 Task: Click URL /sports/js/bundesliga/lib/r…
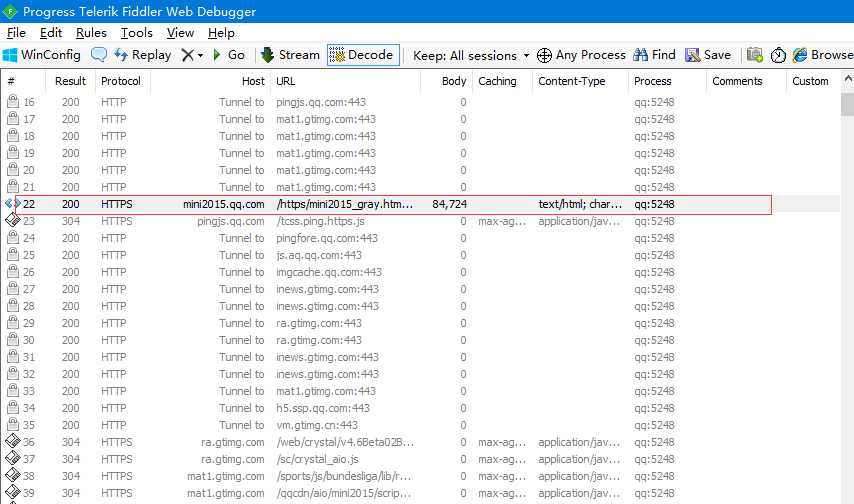coord(344,476)
